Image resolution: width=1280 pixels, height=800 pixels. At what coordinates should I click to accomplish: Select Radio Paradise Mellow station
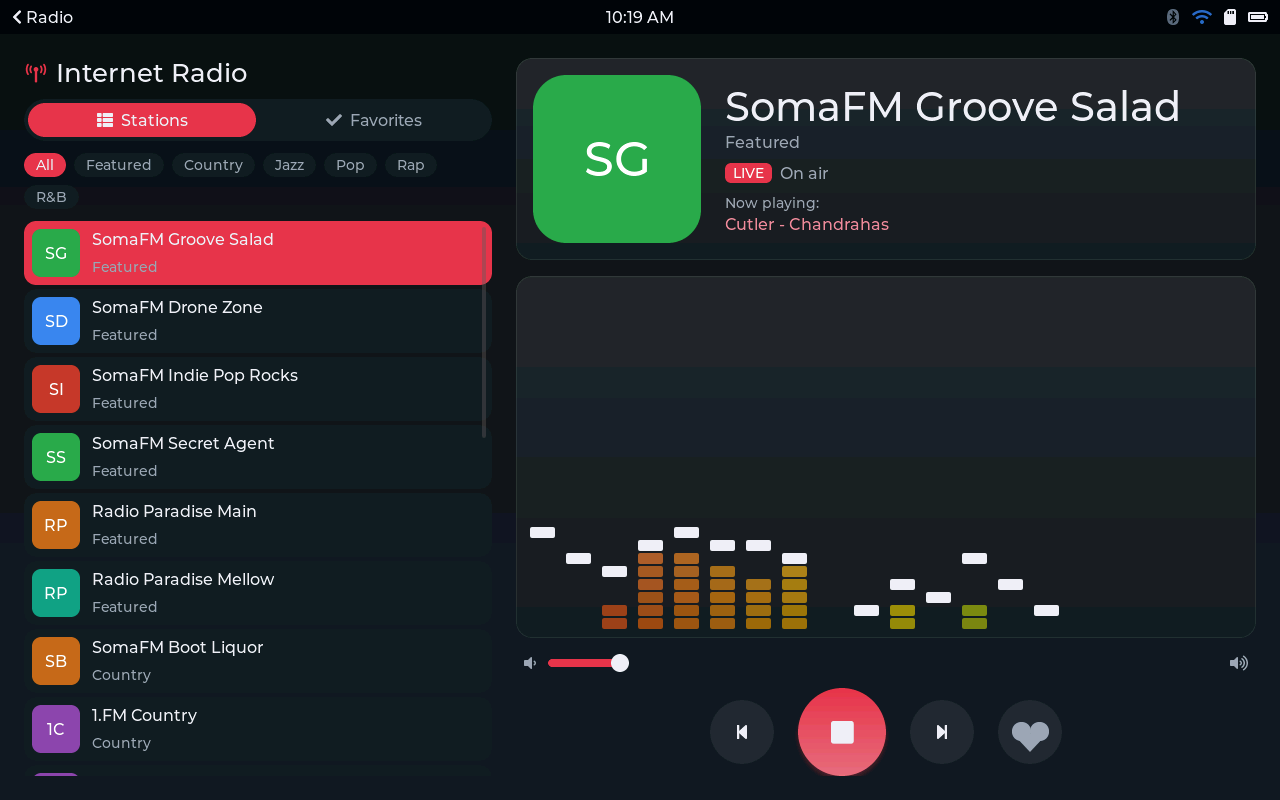258,593
